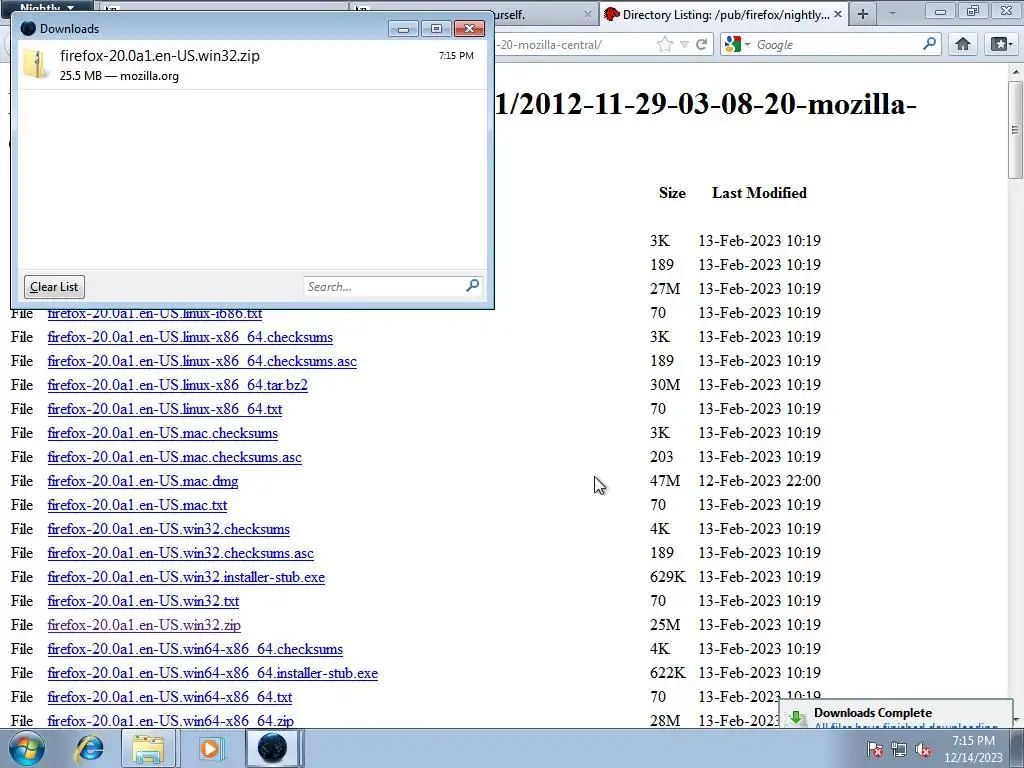Download firefox-20.0a1.en-US.win32.installer-stub.exe

pos(186,577)
